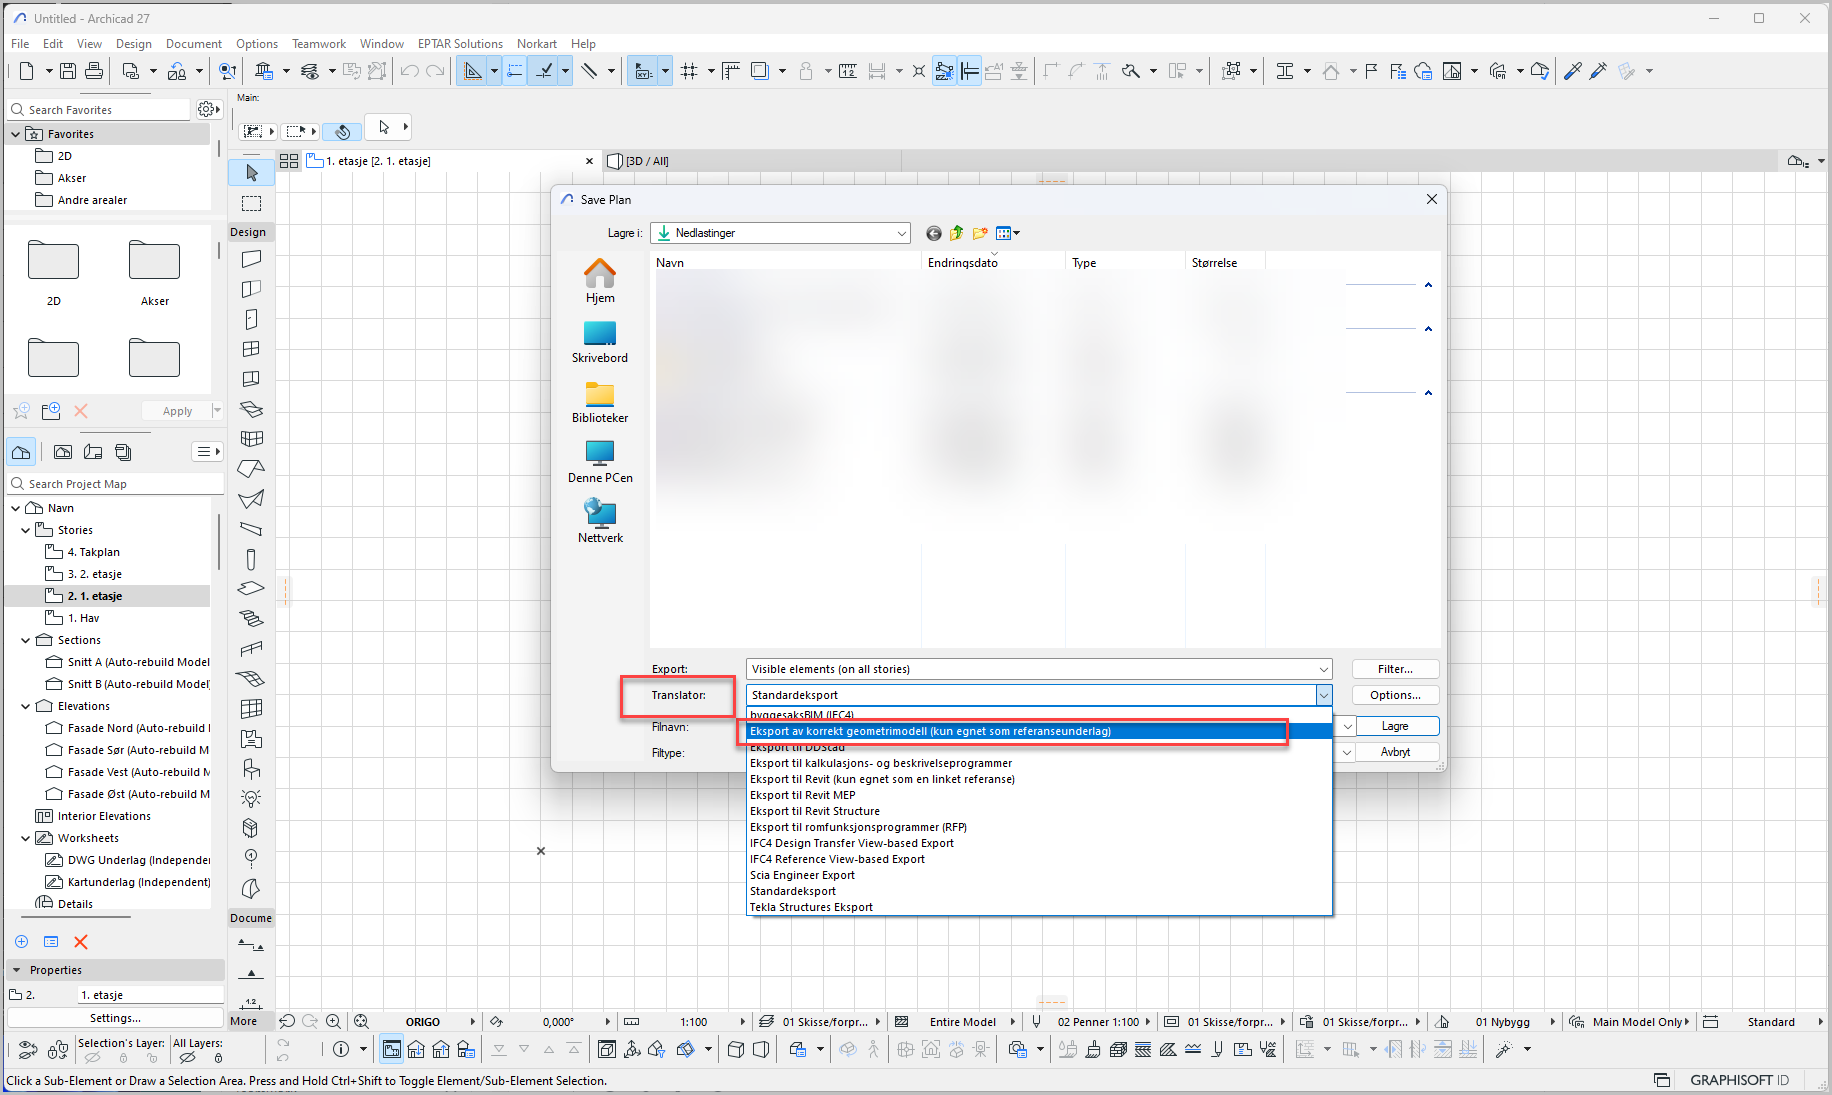Select the Arrow tool in the toolbox
The height and width of the screenshot is (1095, 1832).
[251, 173]
